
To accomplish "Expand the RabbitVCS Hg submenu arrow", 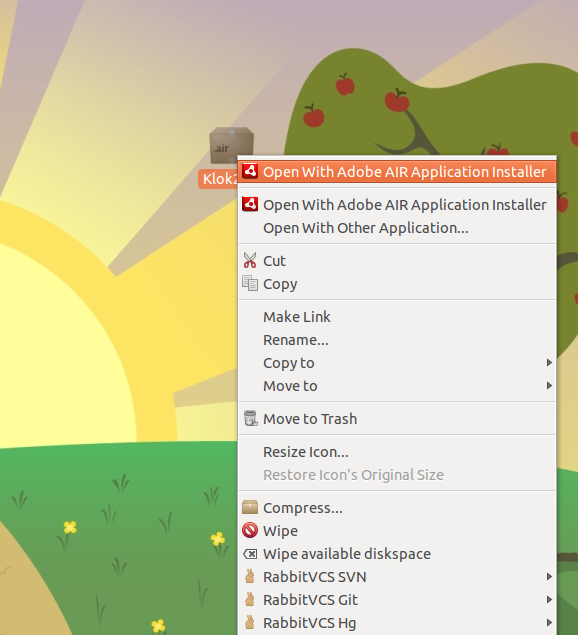I will click(x=549, y=622).
